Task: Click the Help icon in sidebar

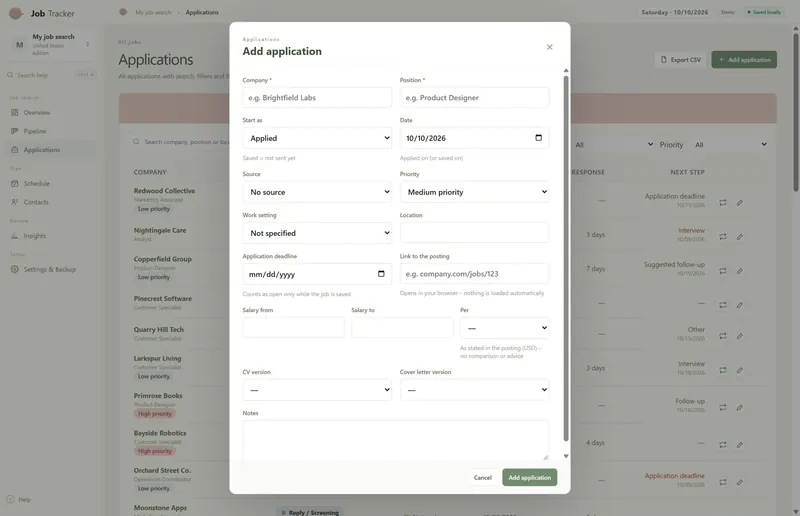Action: click(10, 499)
